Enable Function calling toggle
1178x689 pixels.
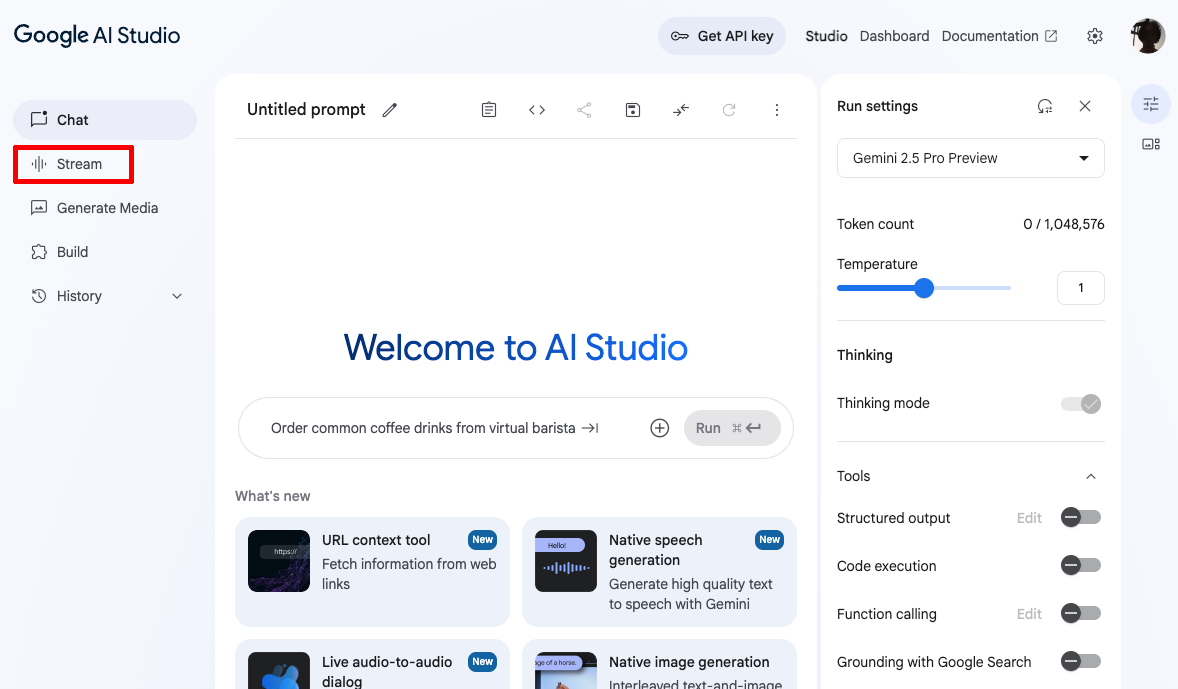tap(1081, 613)
